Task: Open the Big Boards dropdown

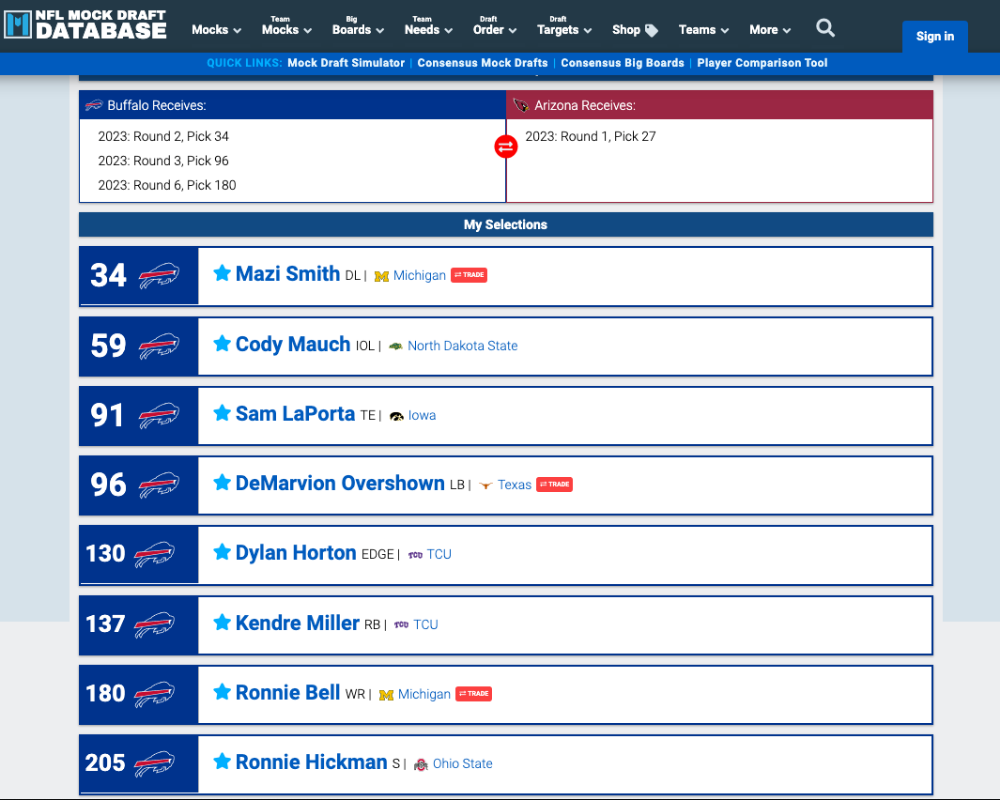Action: [358, 26]
